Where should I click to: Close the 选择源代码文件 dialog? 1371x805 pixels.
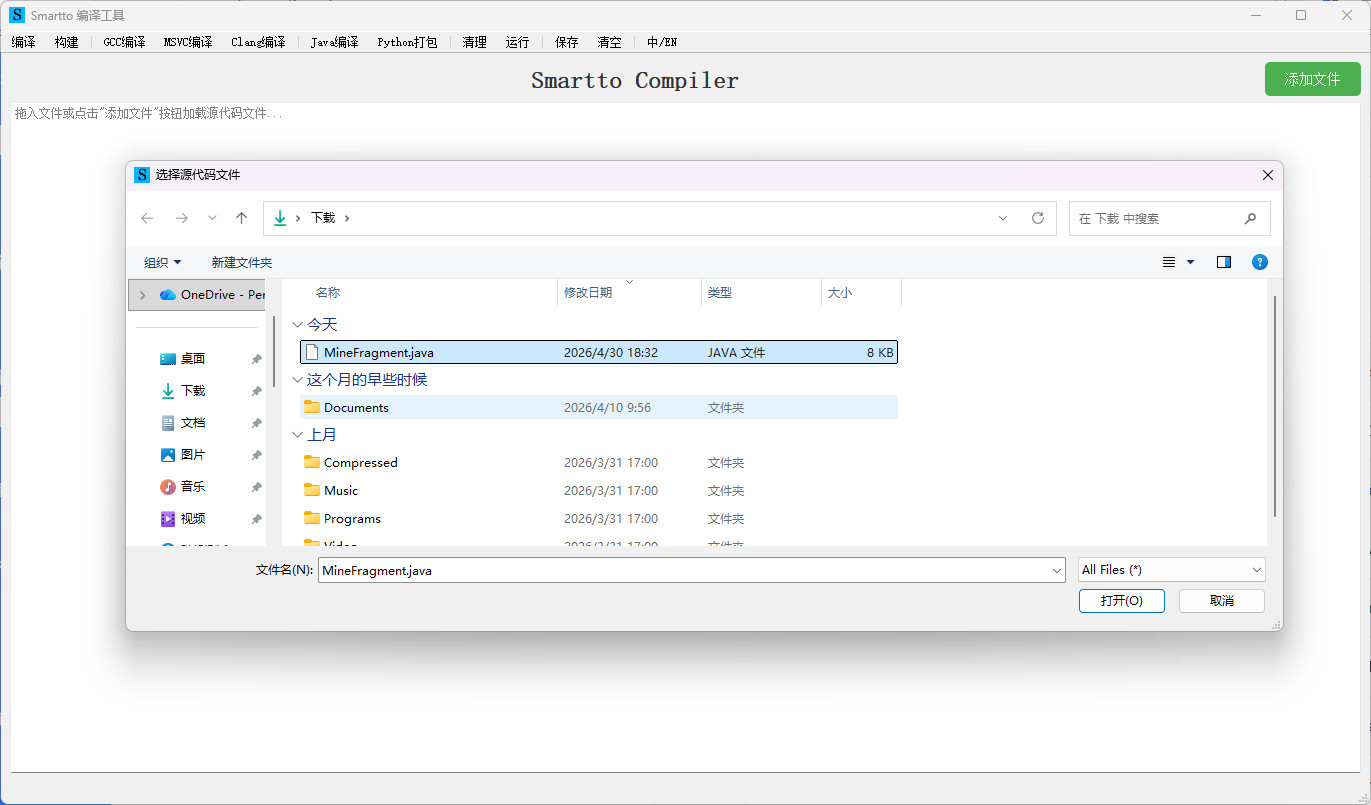1268,175
